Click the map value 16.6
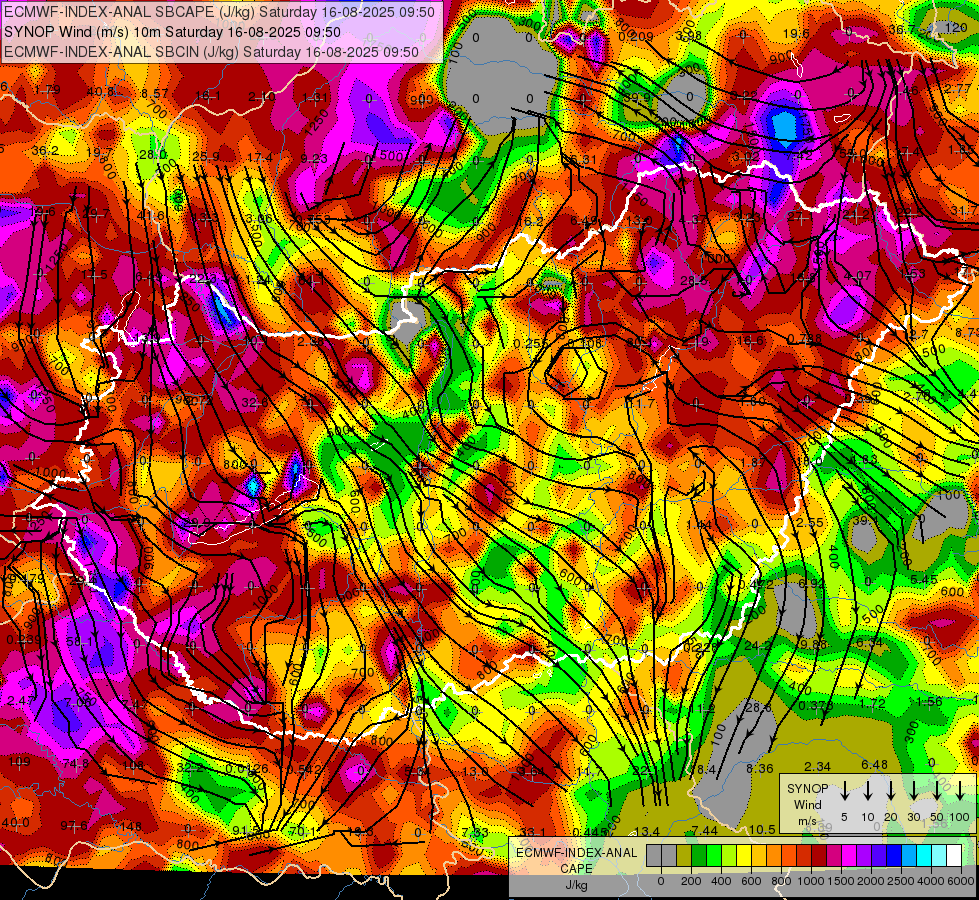Viewport: 979px width, 900px height. click(750, 340)
